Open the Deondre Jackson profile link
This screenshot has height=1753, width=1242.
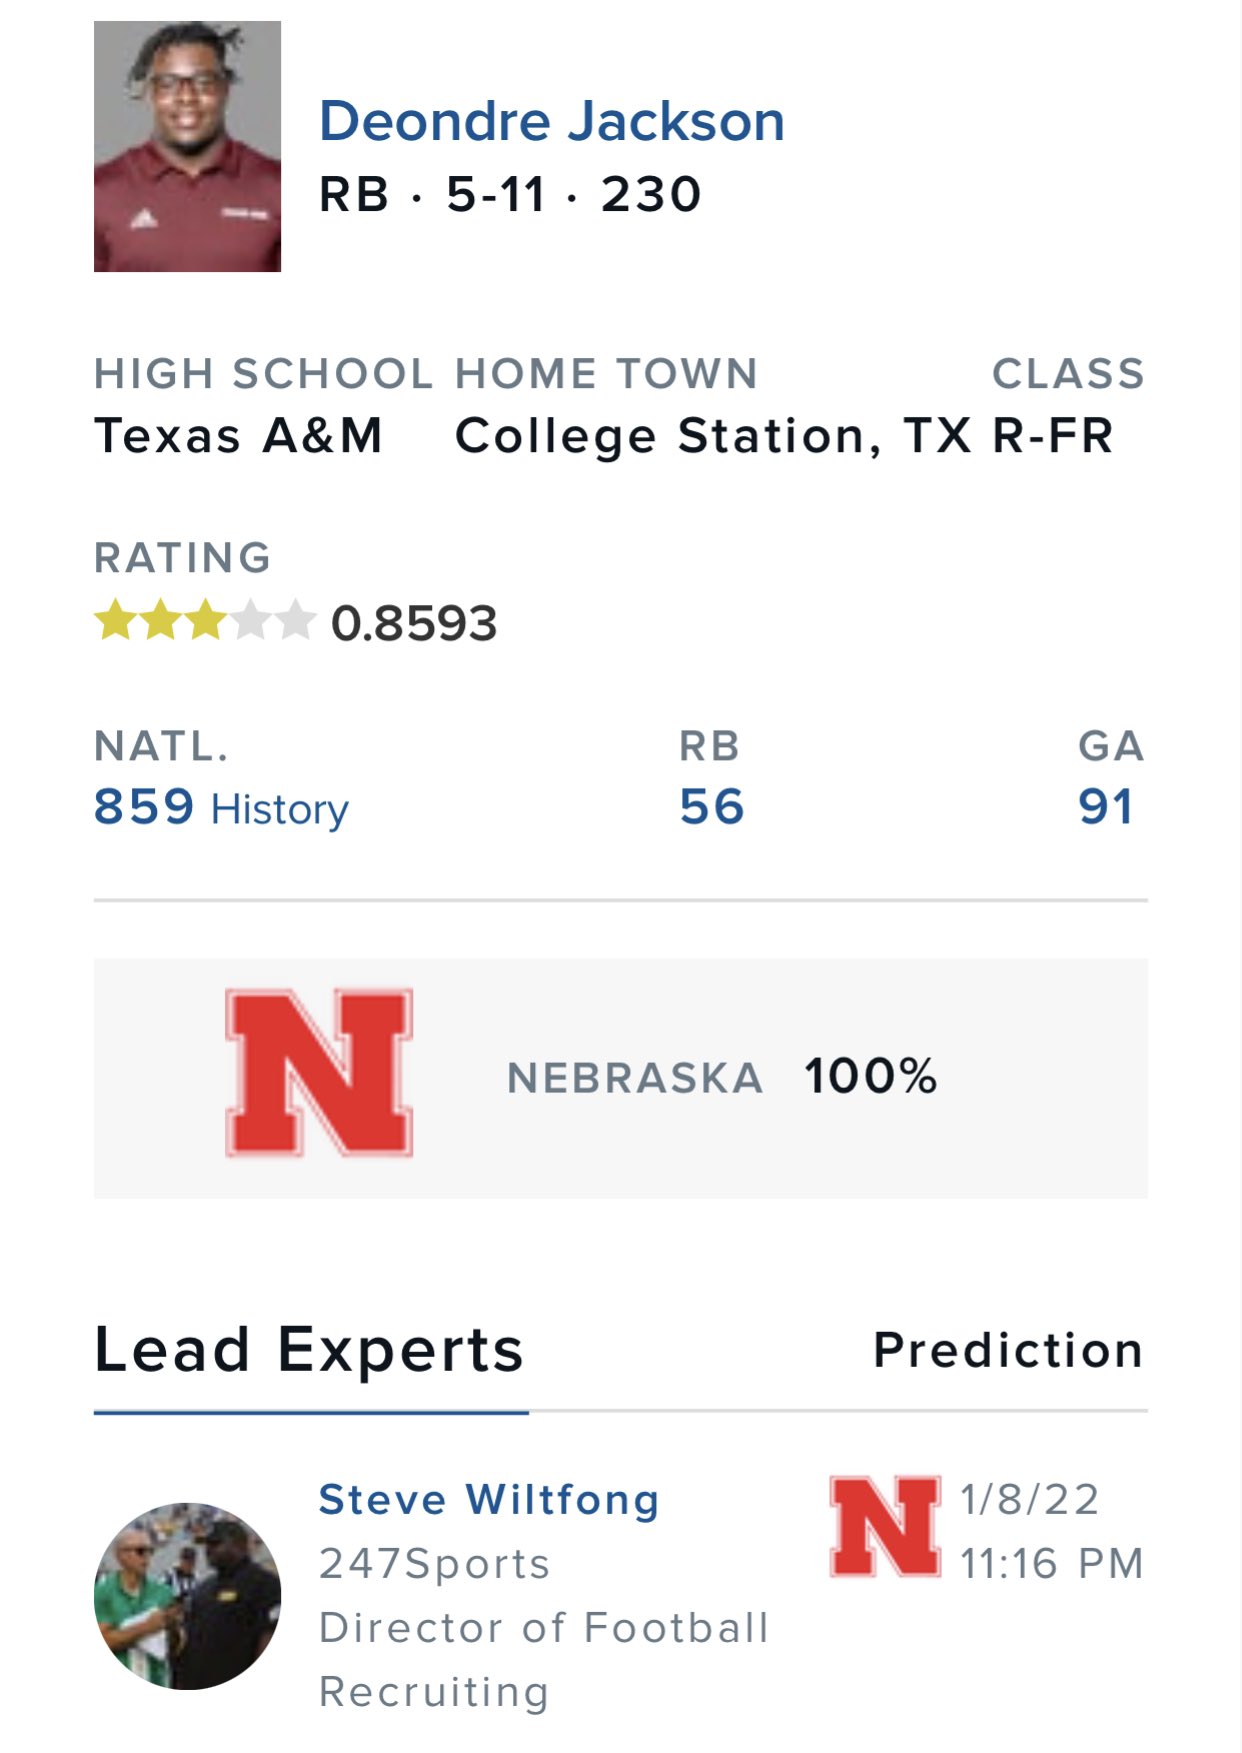click(551, 121)
